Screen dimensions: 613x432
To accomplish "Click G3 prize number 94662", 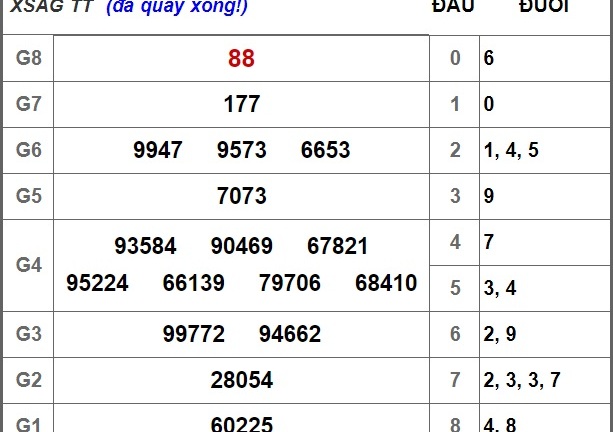I will tap(289, 334).
